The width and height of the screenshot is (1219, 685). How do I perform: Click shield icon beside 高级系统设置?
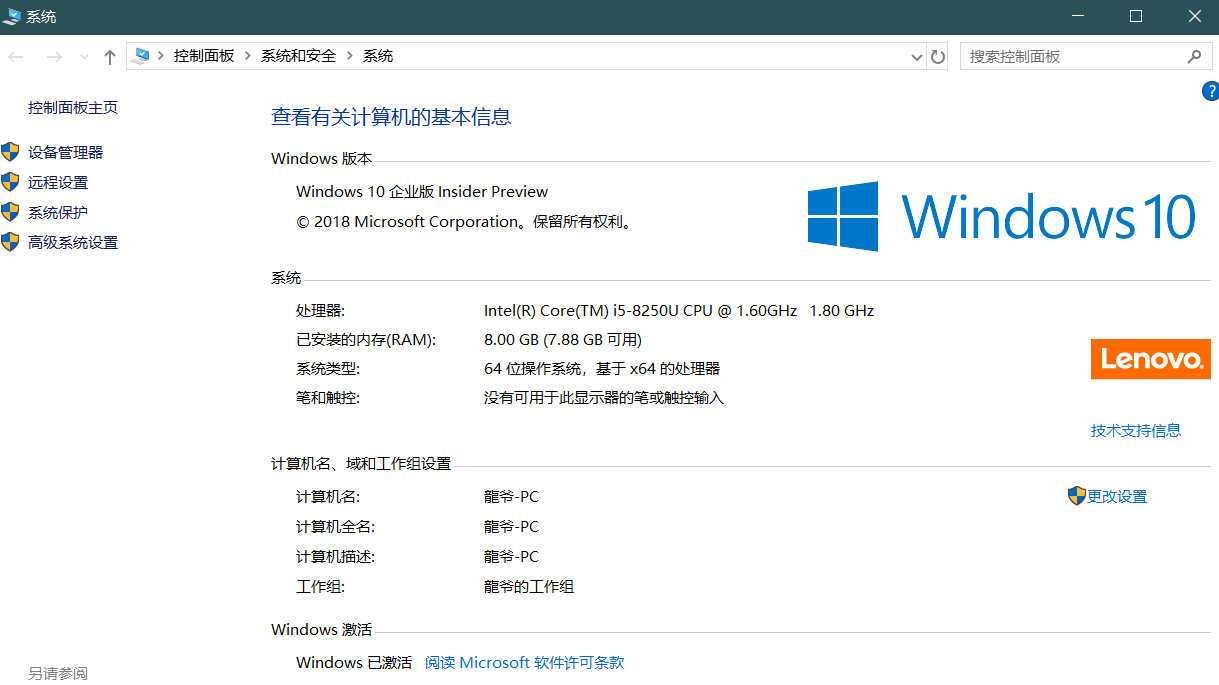tap(10, 242)
